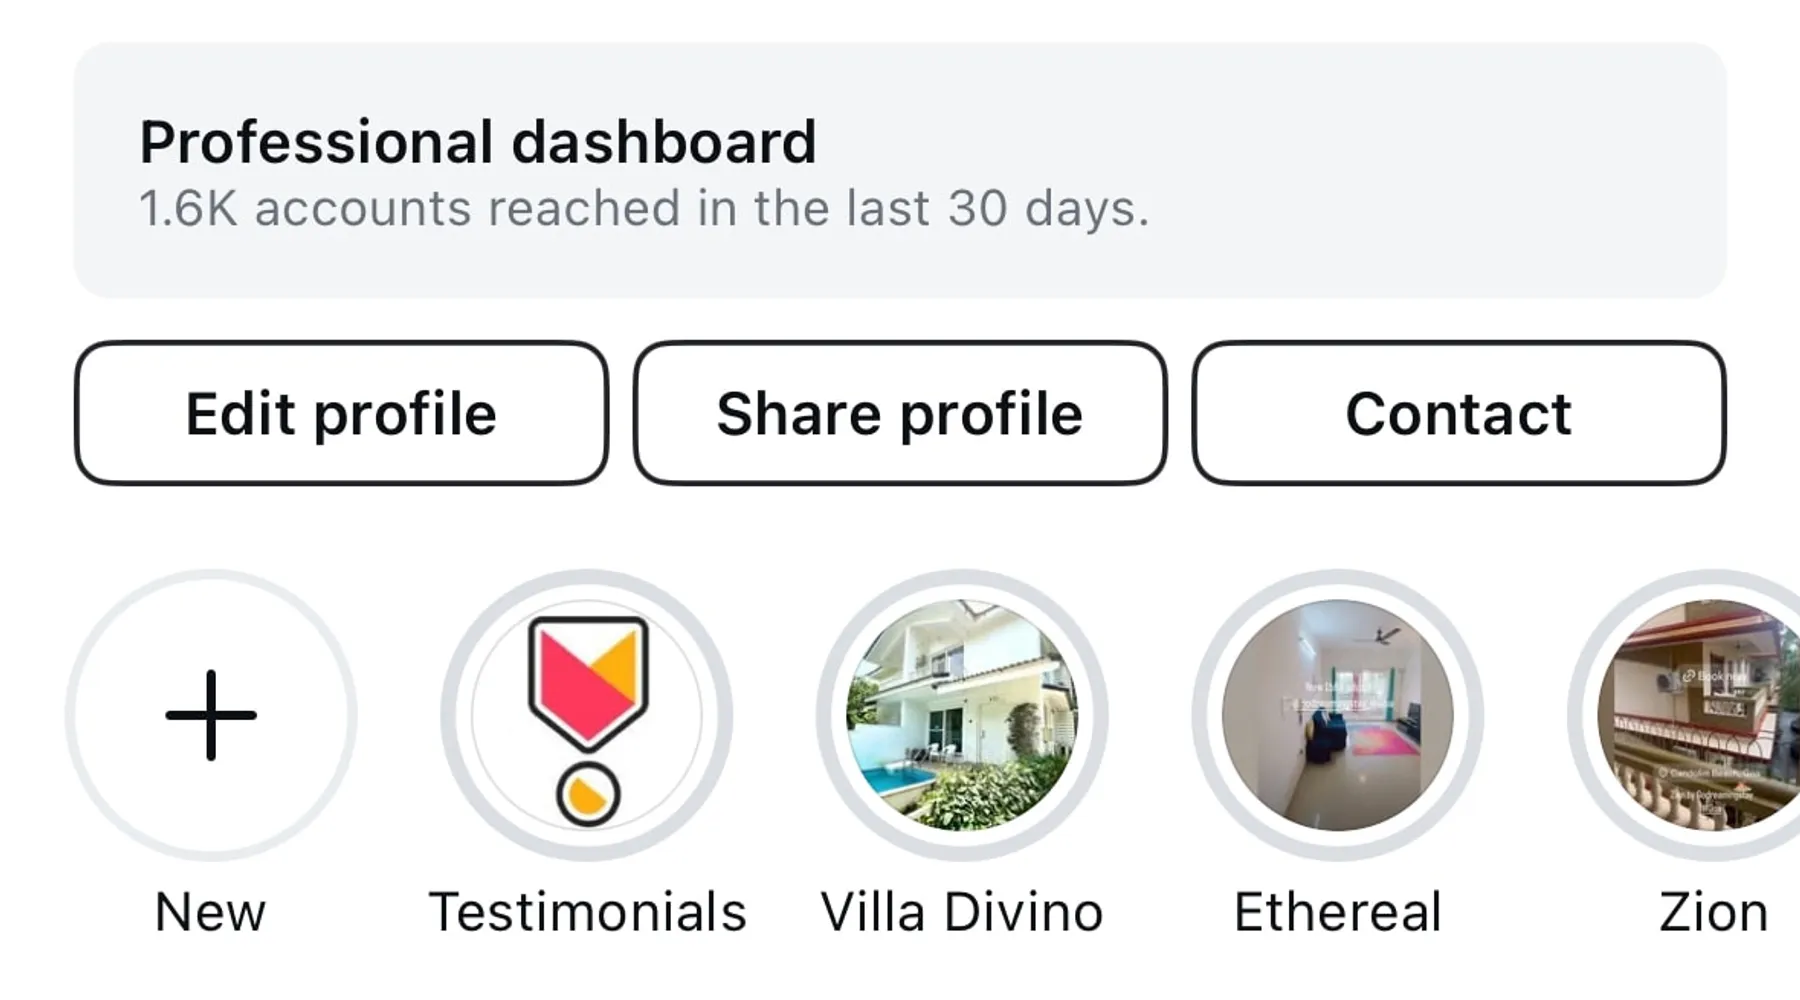Tap the plus icon to add highlight
This screenshot has height=1000, width=1800.
[211, 715]
